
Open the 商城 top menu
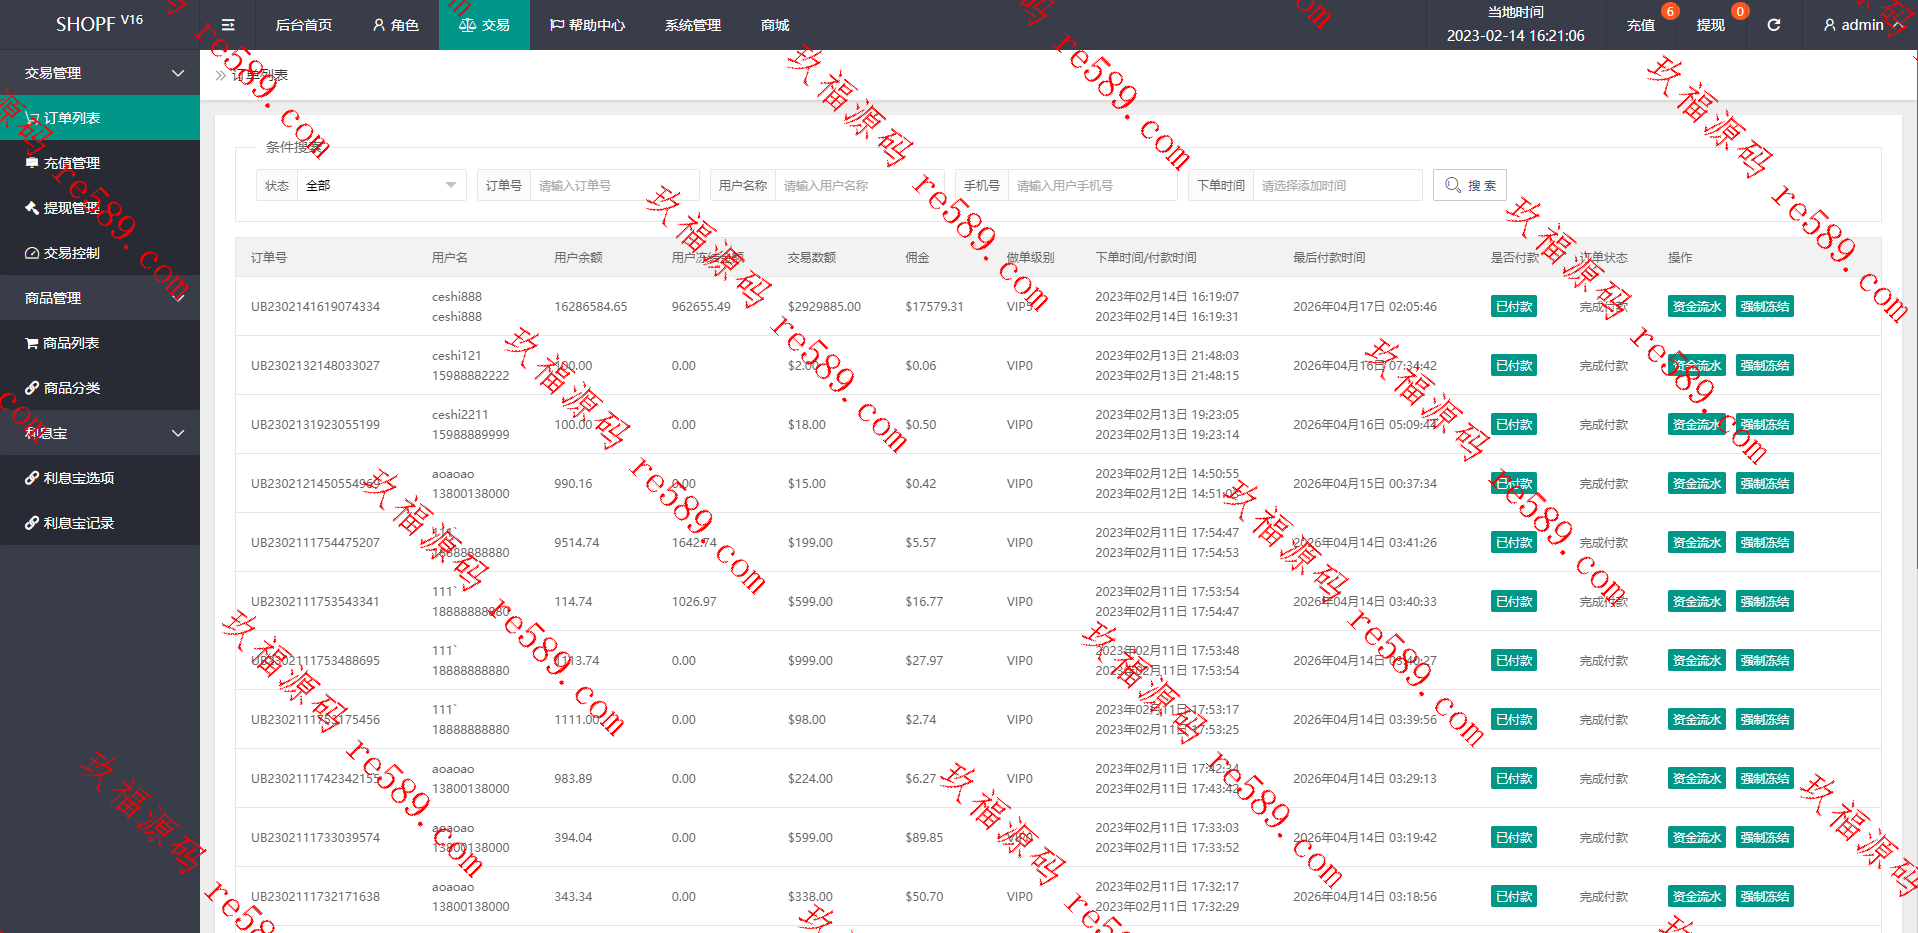tap(775, 25)
